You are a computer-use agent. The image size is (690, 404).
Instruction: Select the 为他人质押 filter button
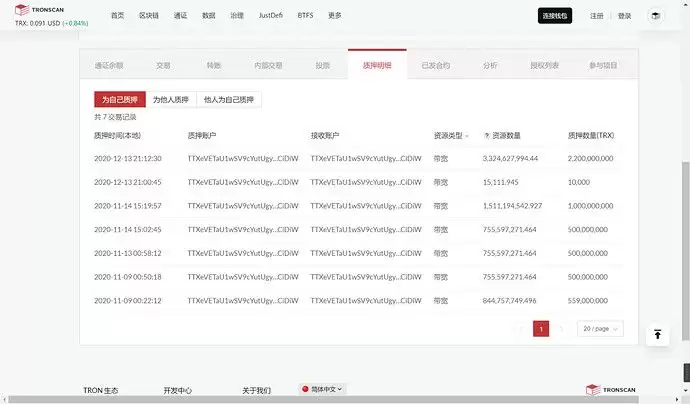[171, 99]
